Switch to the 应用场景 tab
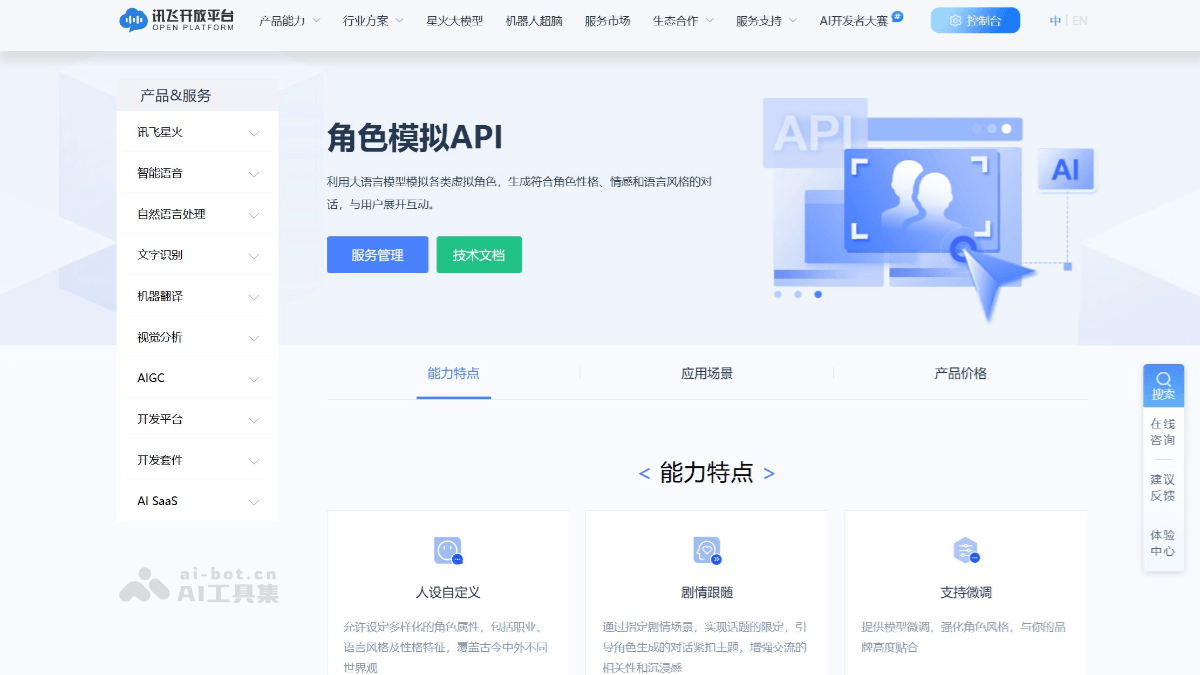This screenshot has height=675, width=1200. click(x=707, y=373)
